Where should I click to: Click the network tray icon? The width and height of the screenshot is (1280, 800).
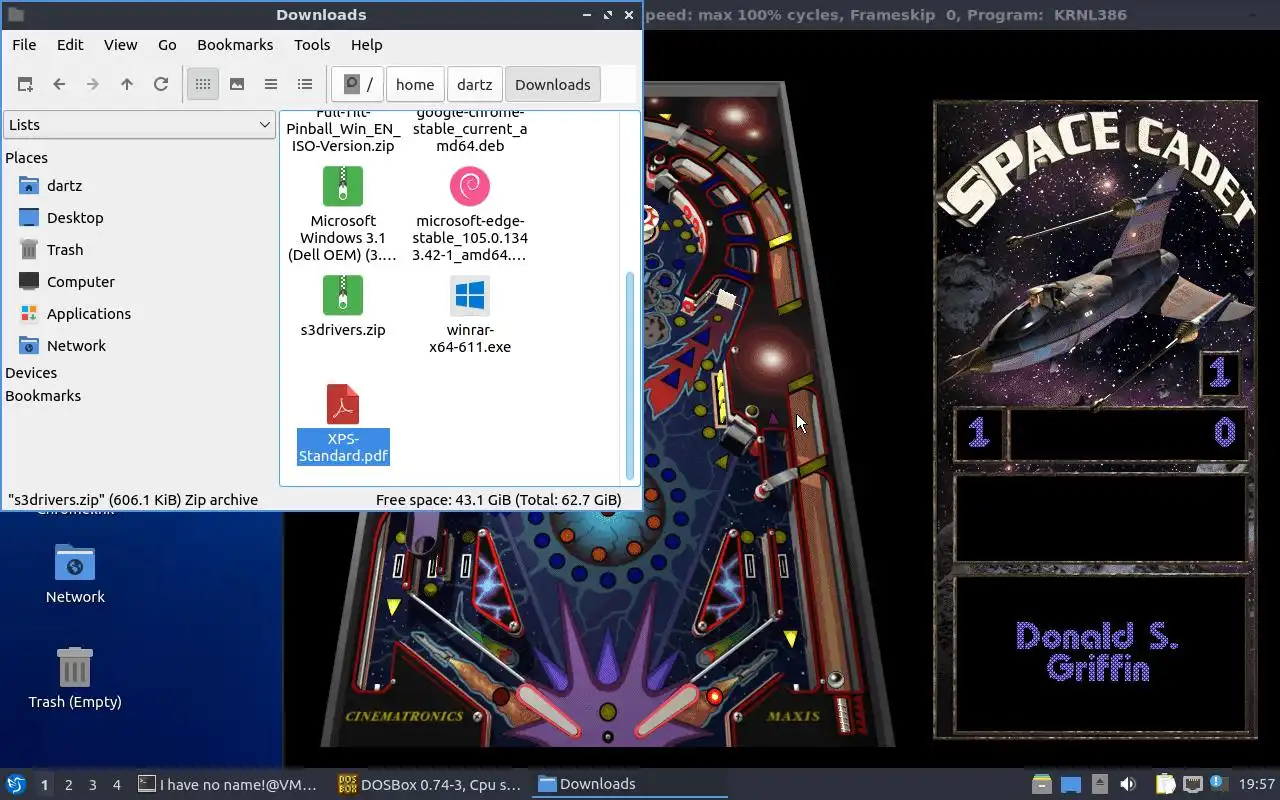pos(1192,785)
